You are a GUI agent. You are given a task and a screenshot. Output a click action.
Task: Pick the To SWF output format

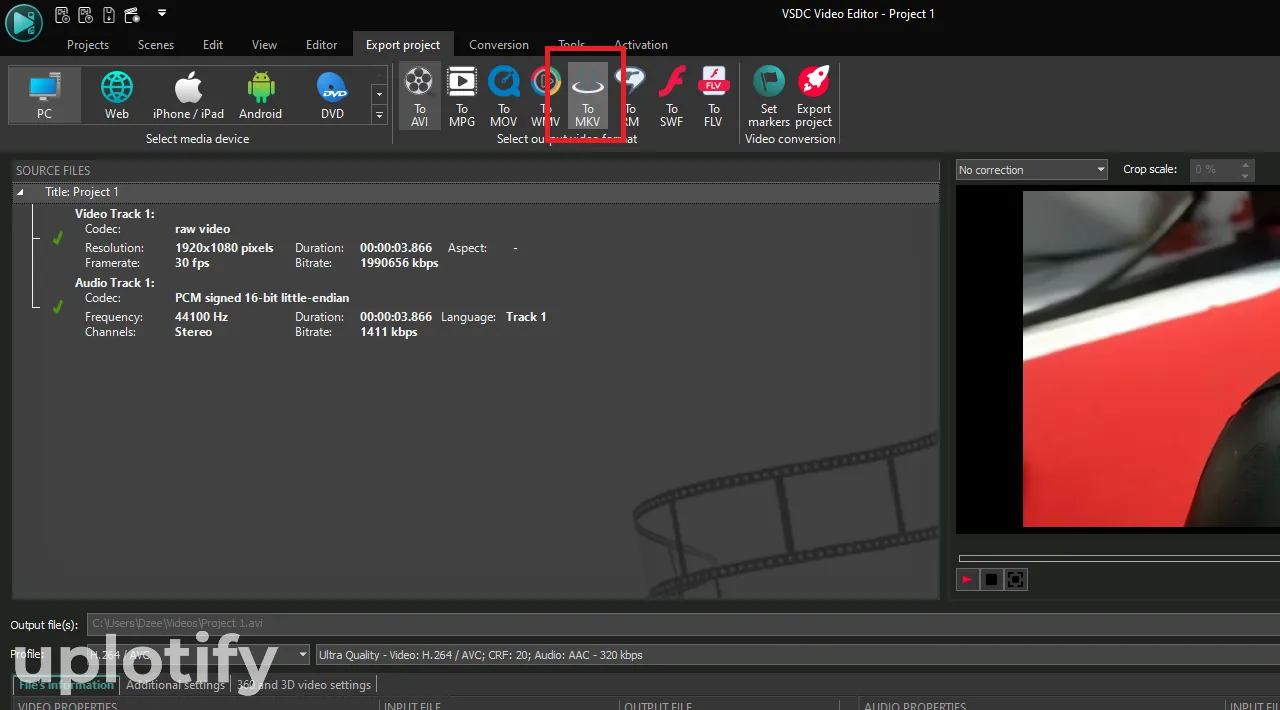(672, 96)
